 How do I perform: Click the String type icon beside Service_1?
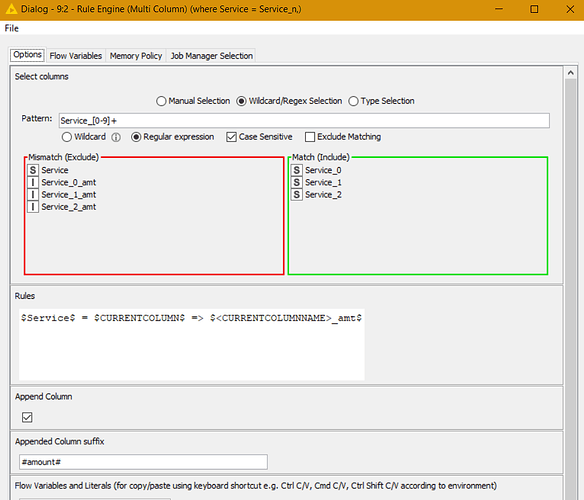[296, 183]
